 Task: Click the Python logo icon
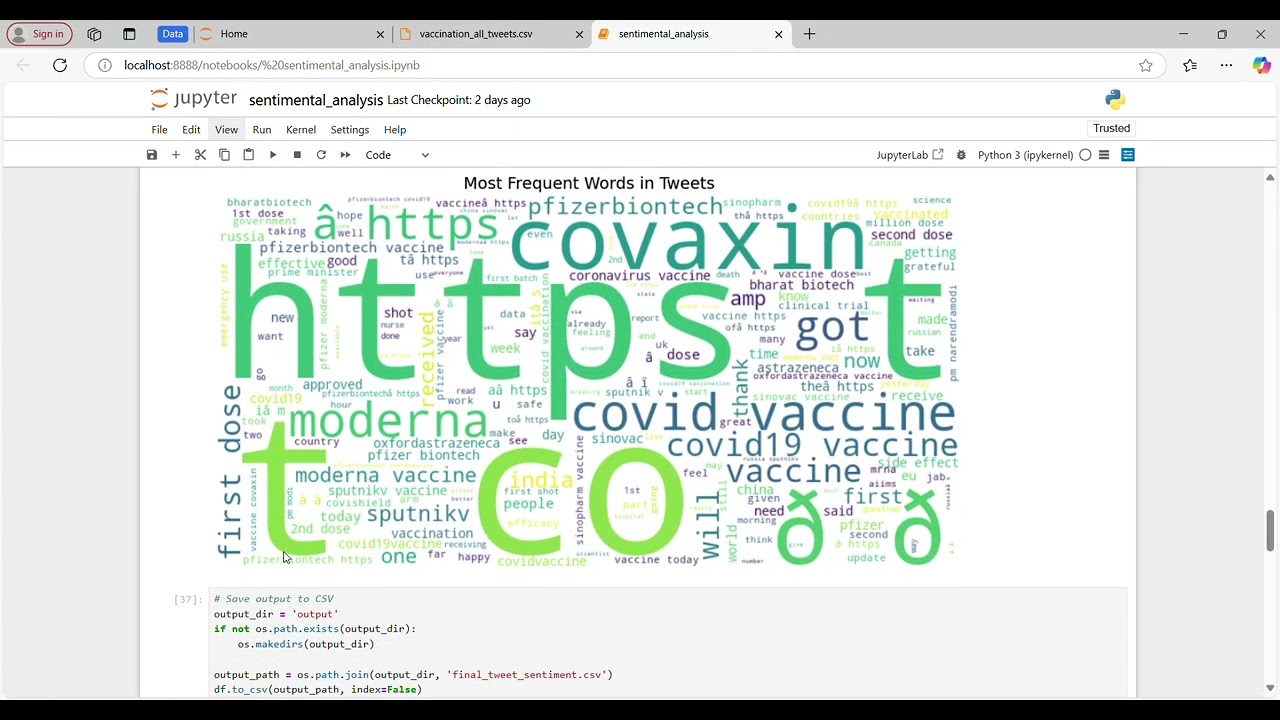1115,99
